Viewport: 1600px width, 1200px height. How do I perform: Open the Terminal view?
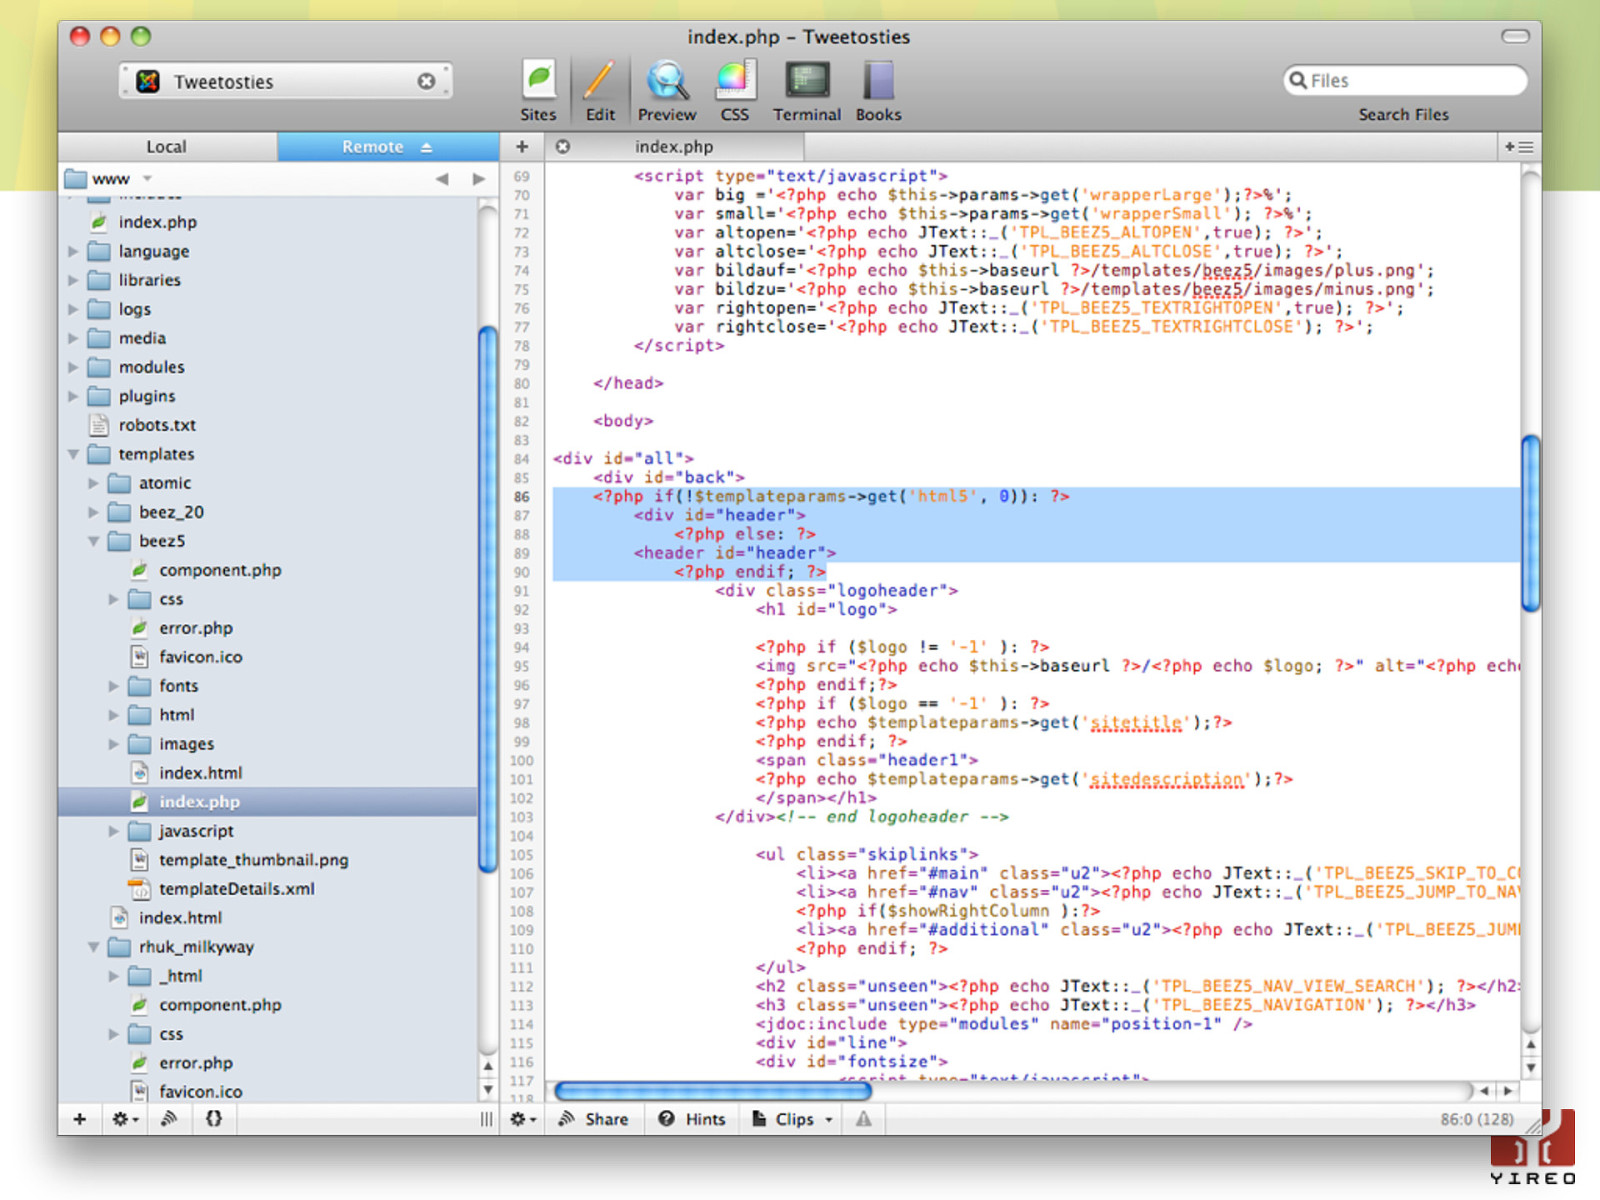tap(807, 91)
